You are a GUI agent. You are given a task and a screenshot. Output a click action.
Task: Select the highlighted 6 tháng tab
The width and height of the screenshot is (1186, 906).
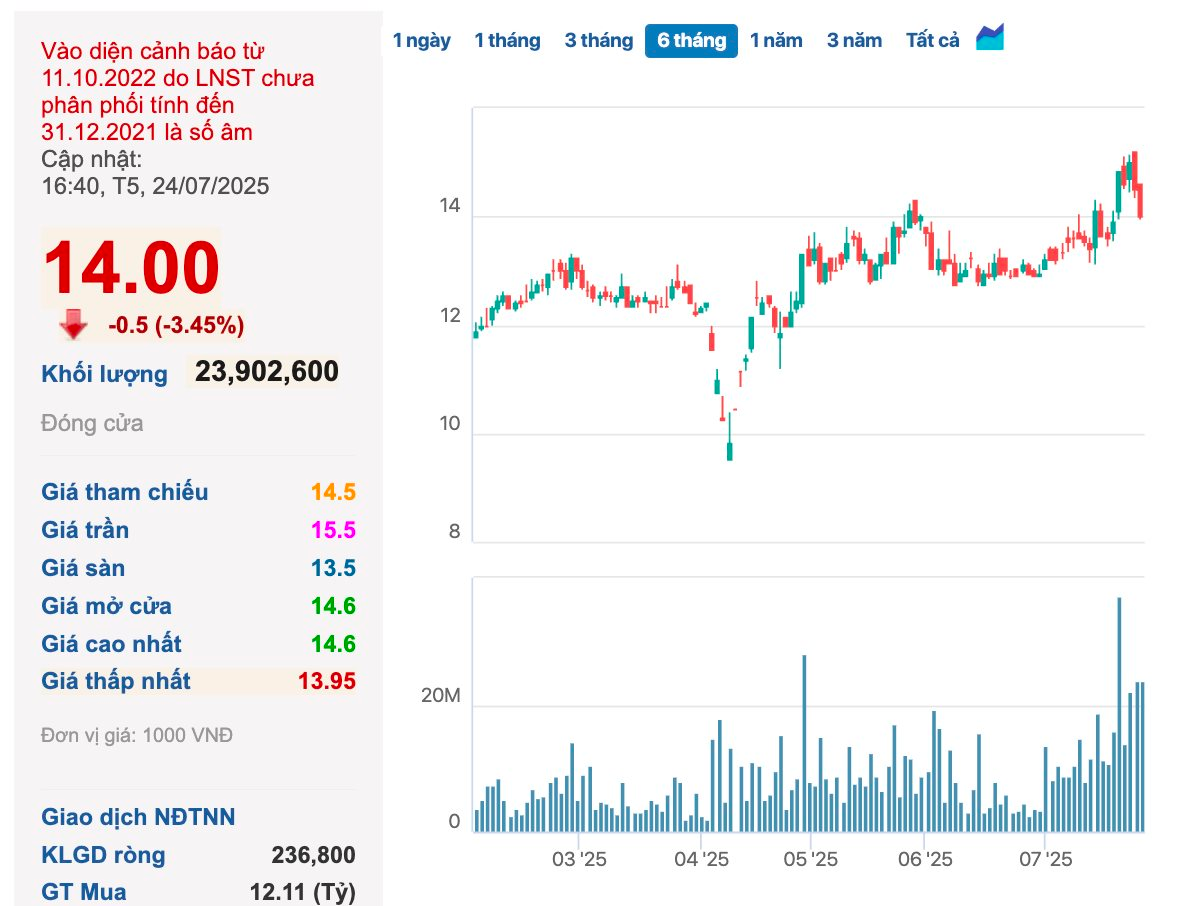pos(691,41)
